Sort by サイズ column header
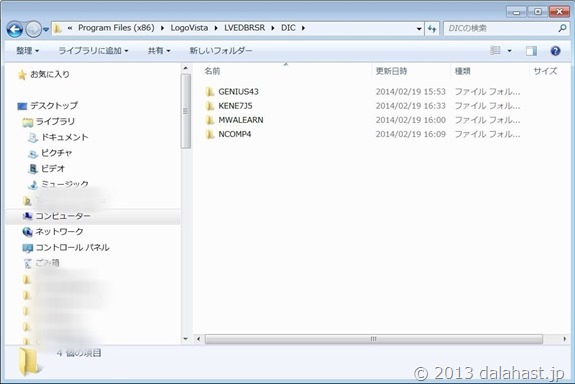This screenshot has width=575, height=384. [545, 71]
